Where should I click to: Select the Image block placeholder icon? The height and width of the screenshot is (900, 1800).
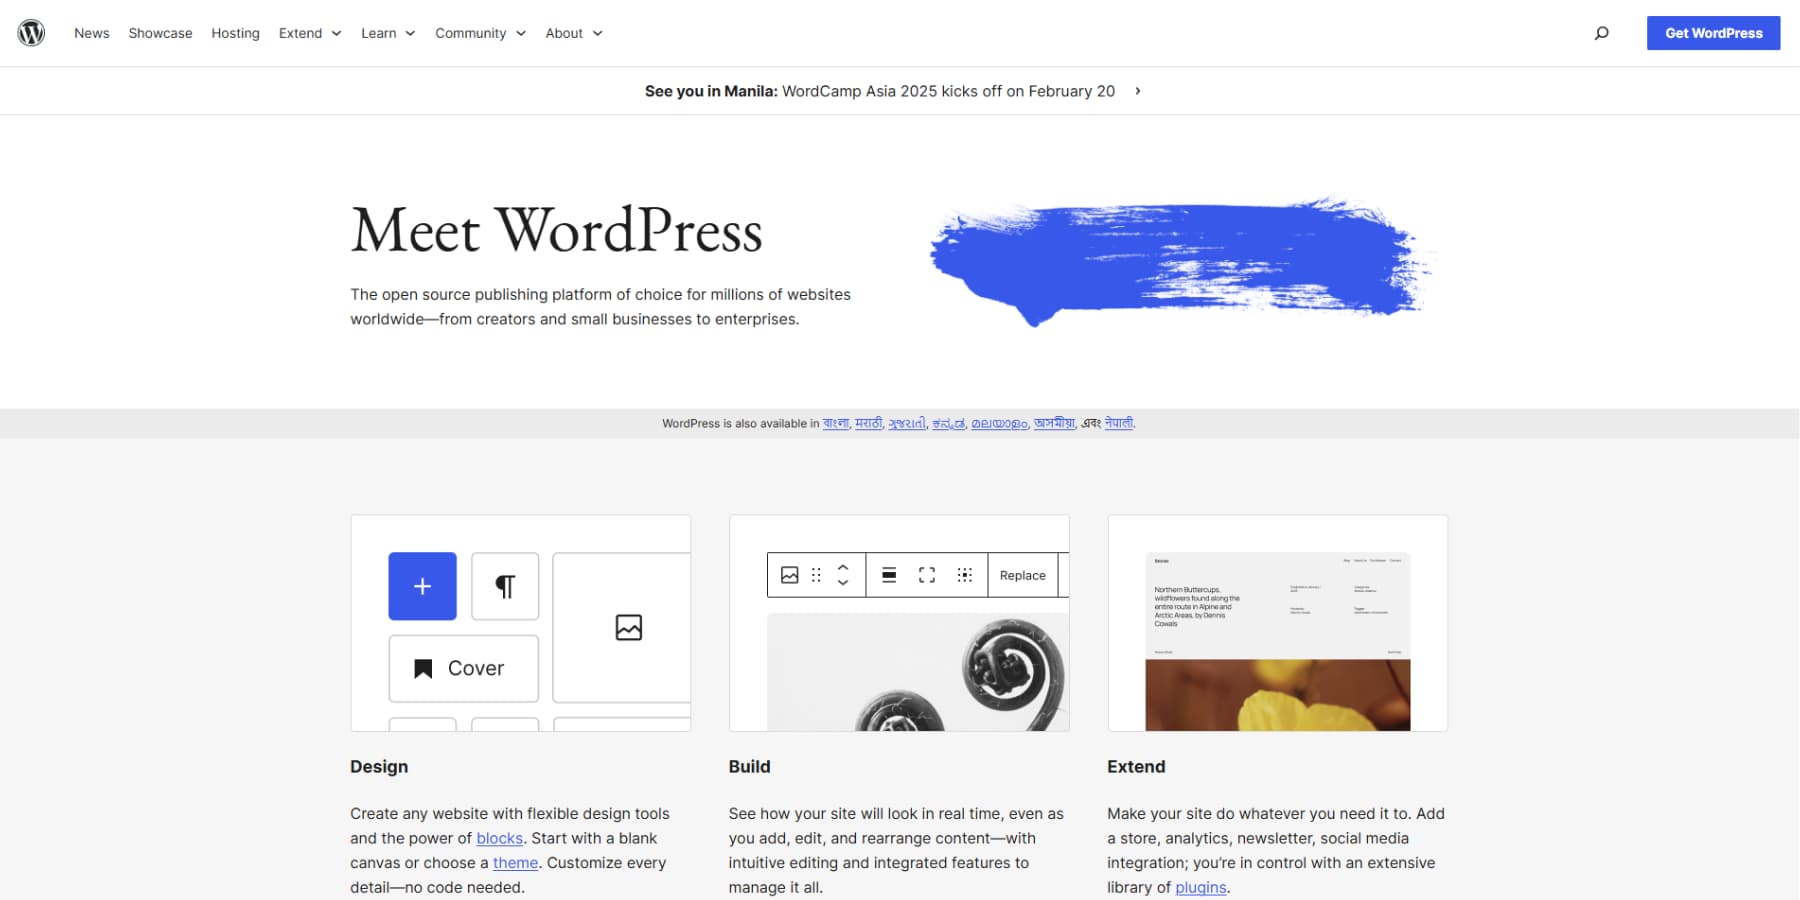[628, 627]
